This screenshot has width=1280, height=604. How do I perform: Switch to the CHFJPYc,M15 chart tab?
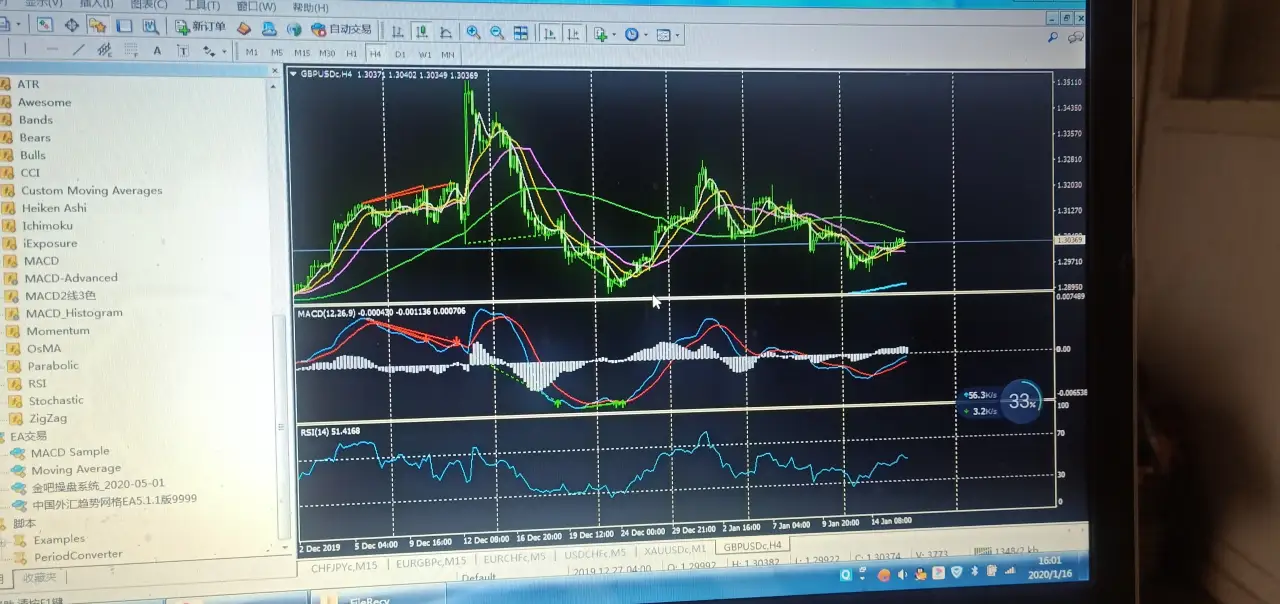pyautogui.click(x=344, y=566)
